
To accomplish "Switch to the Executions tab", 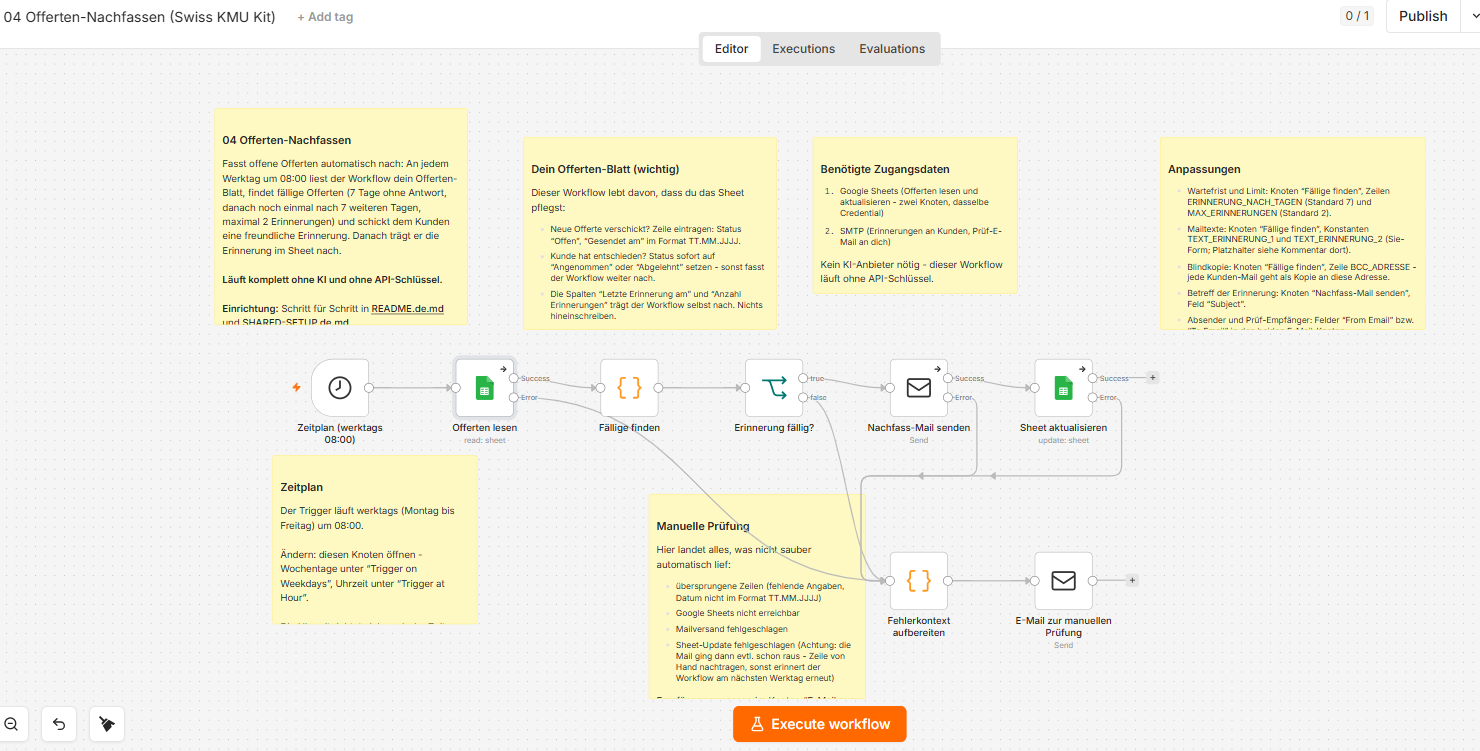I will (803, 49).
